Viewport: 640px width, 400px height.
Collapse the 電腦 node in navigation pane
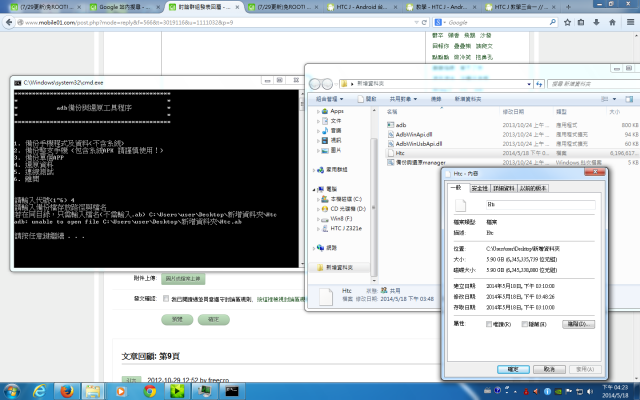pyautogui.click(x=314, y=189)
